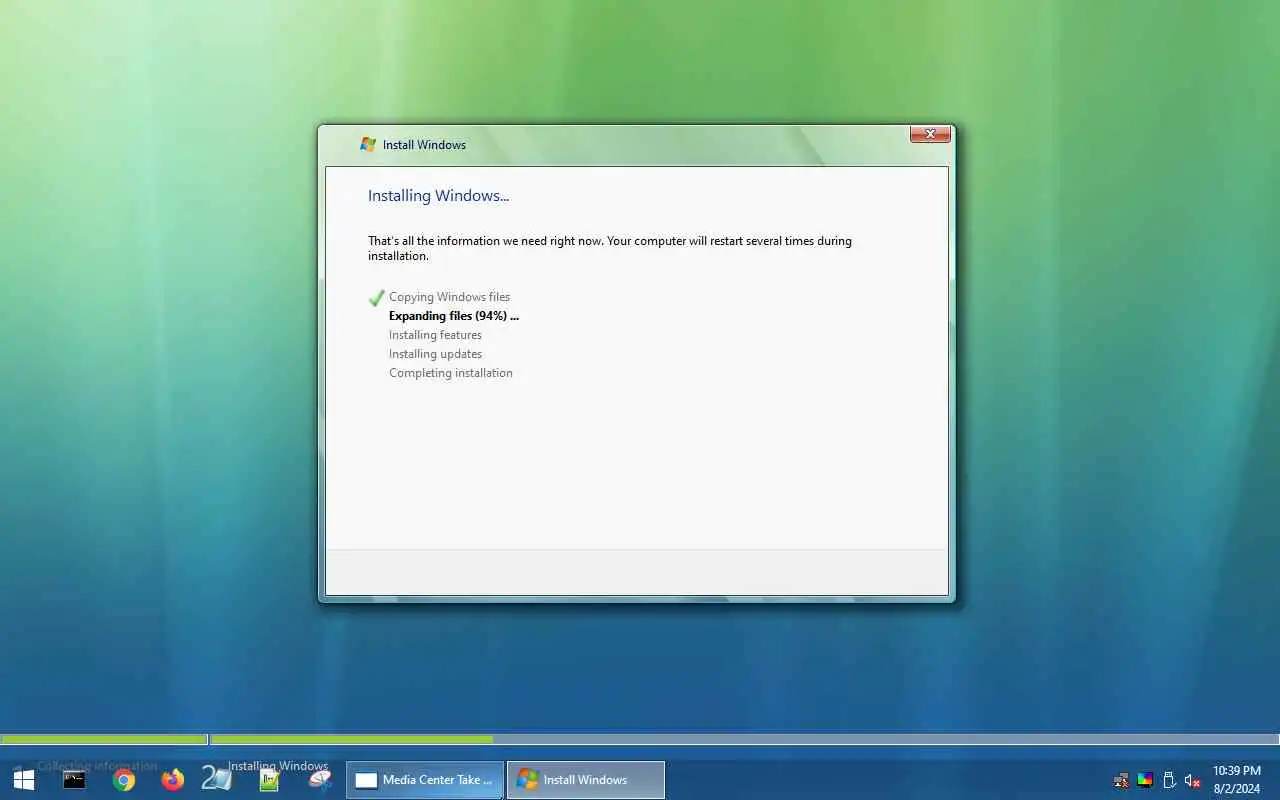Open Firefox from the taskbar
This screenshot has height=800, width=1280.
[173, 780]
